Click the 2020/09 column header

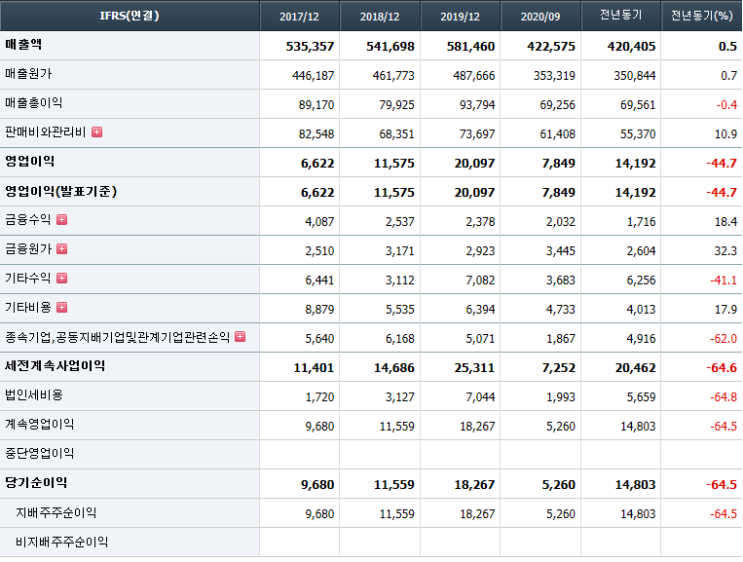point(541,16)
